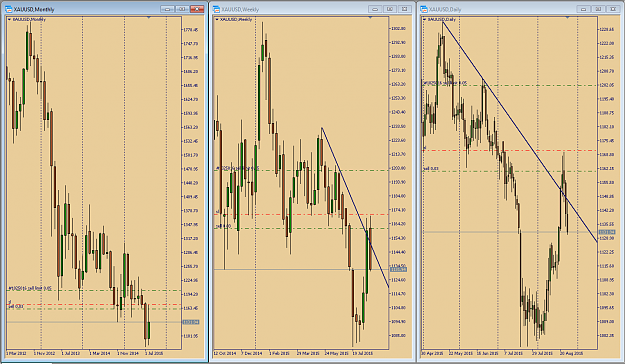
Task: Maximize the XAUUSD,Monthly chart window
Action: [182, 9]
